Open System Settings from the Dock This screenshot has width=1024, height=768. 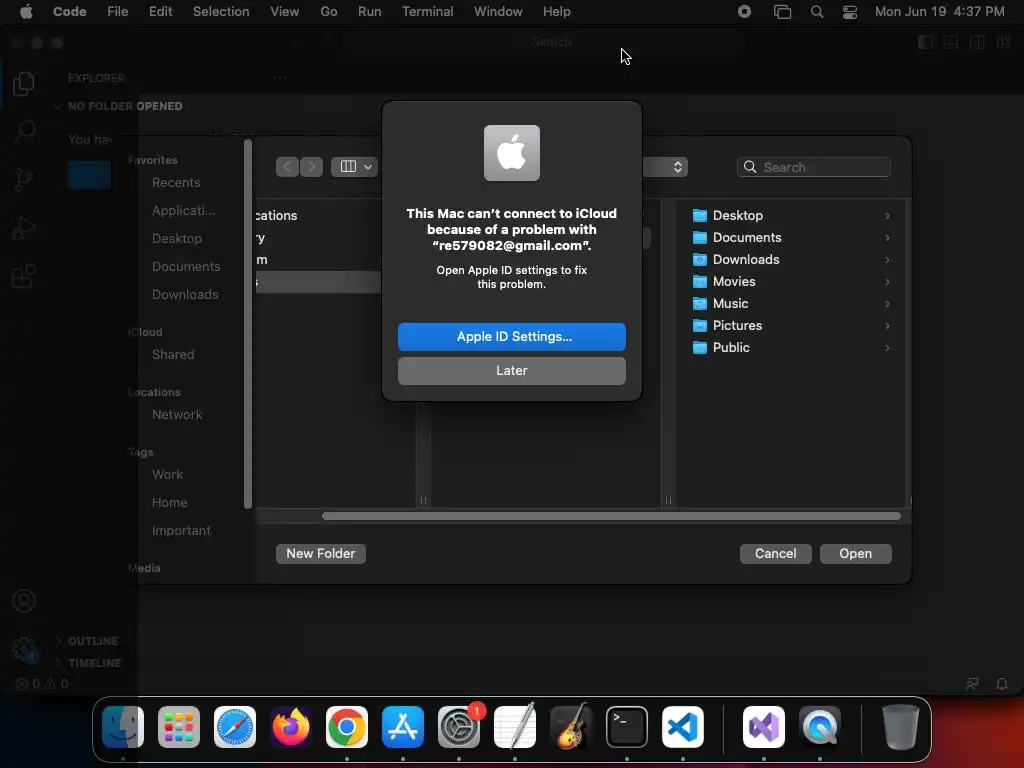click(459, 727)
